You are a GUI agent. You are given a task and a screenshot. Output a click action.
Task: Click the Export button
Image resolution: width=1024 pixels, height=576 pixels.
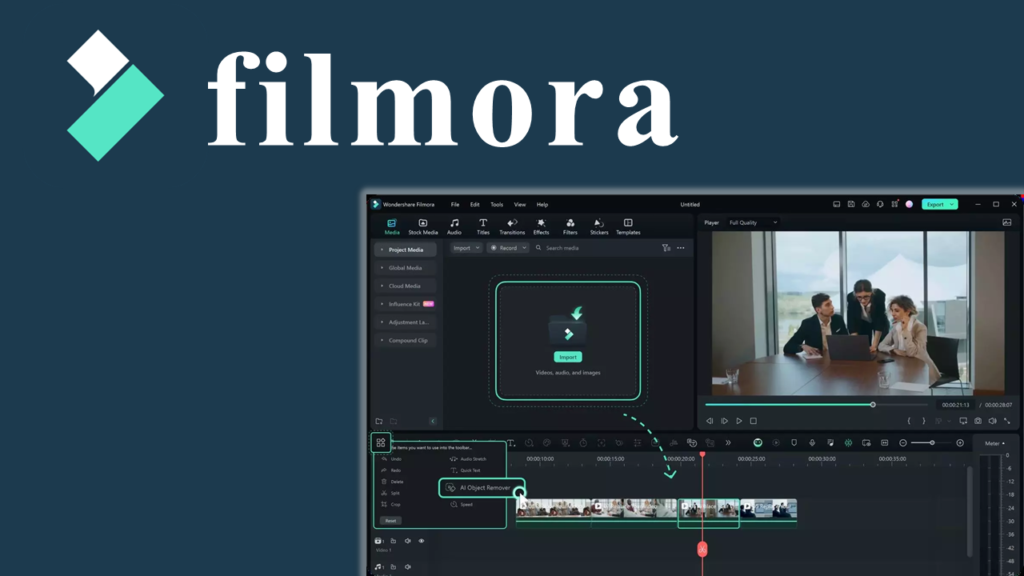(940, 204)
